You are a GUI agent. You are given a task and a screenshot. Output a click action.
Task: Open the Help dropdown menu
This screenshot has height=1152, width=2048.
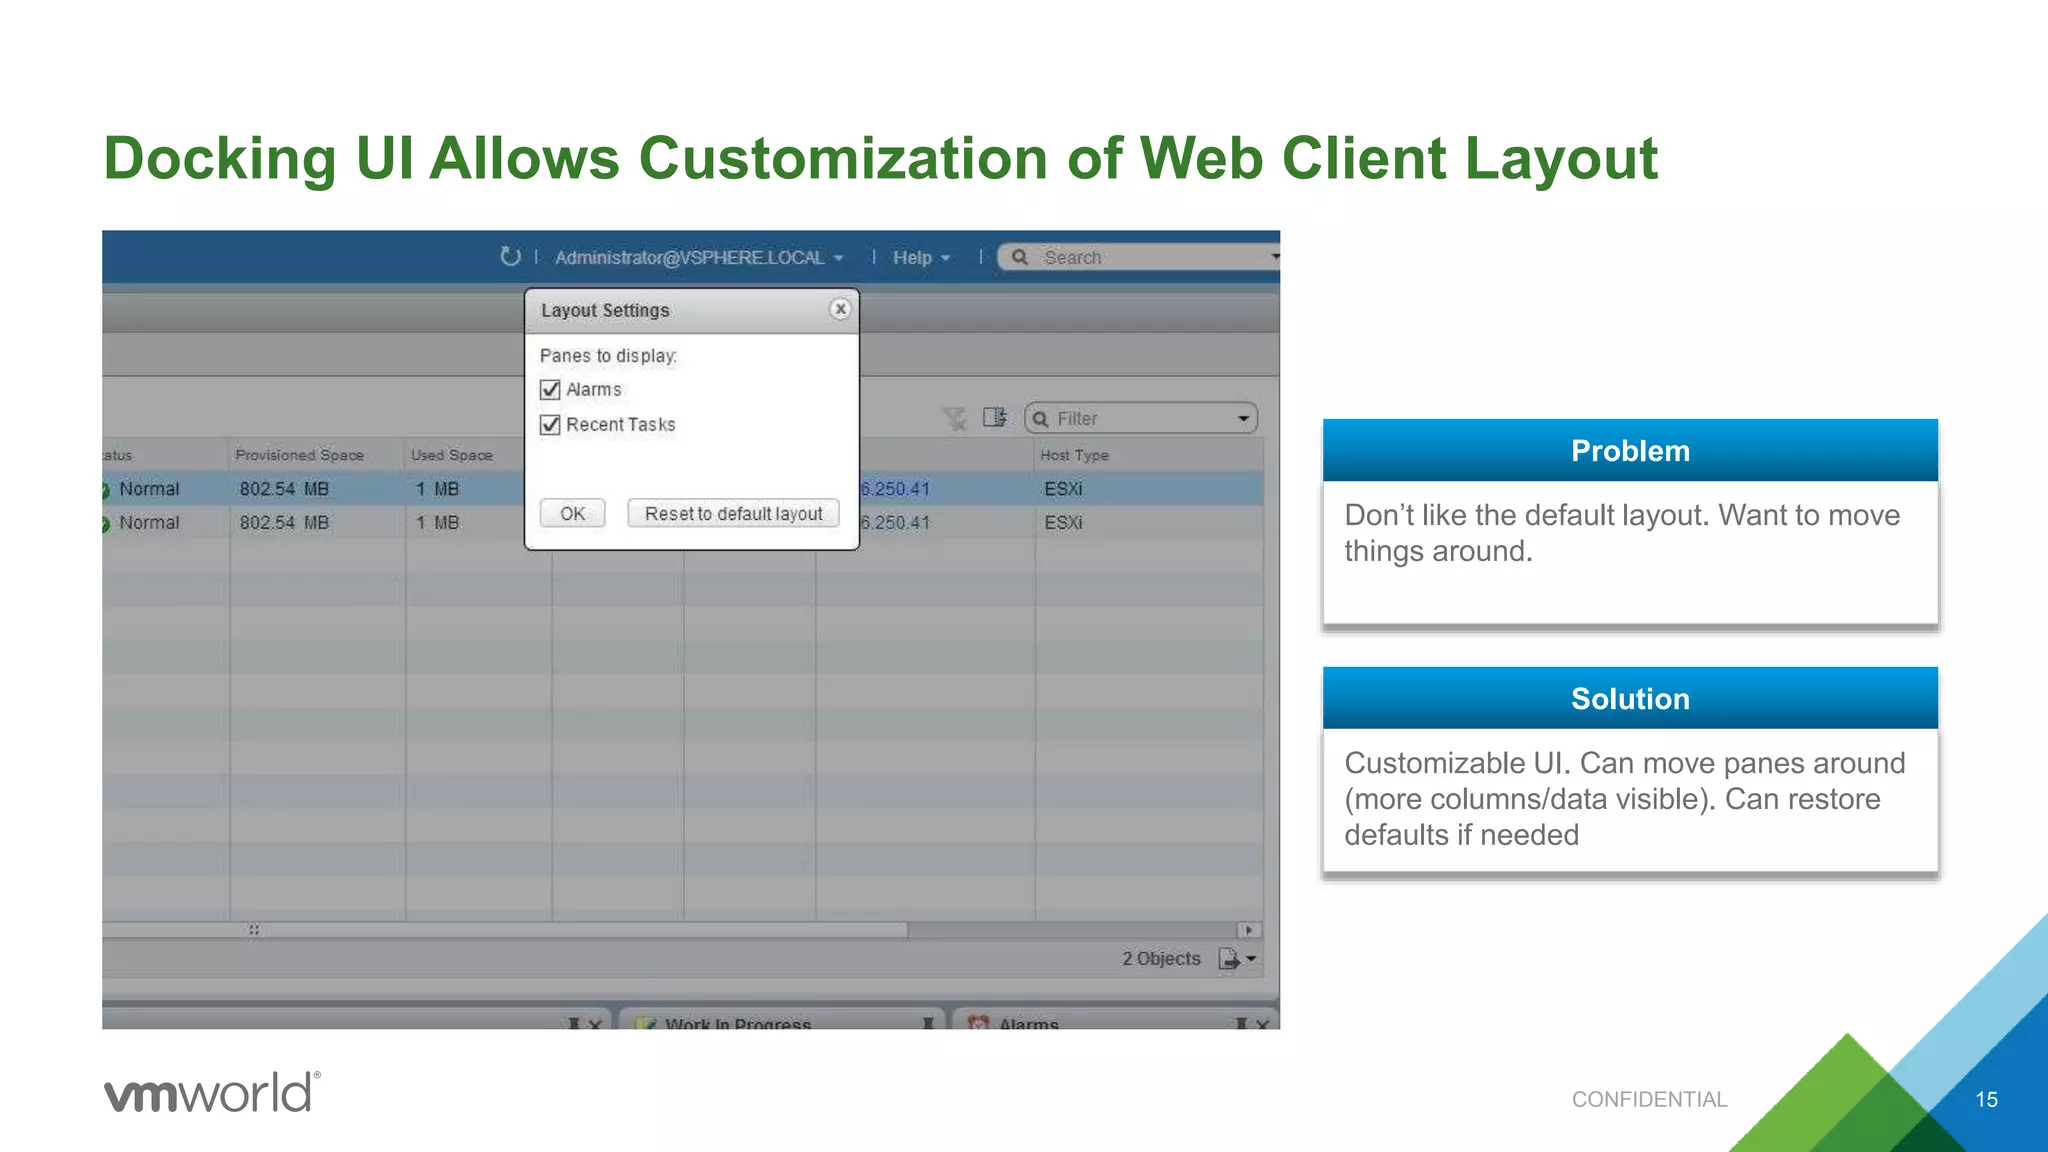pyautogui.click(x=921, y=258)
